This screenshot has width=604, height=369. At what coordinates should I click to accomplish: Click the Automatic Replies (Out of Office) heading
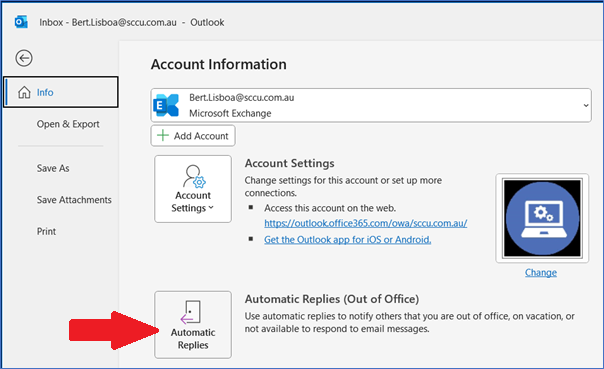332,299
